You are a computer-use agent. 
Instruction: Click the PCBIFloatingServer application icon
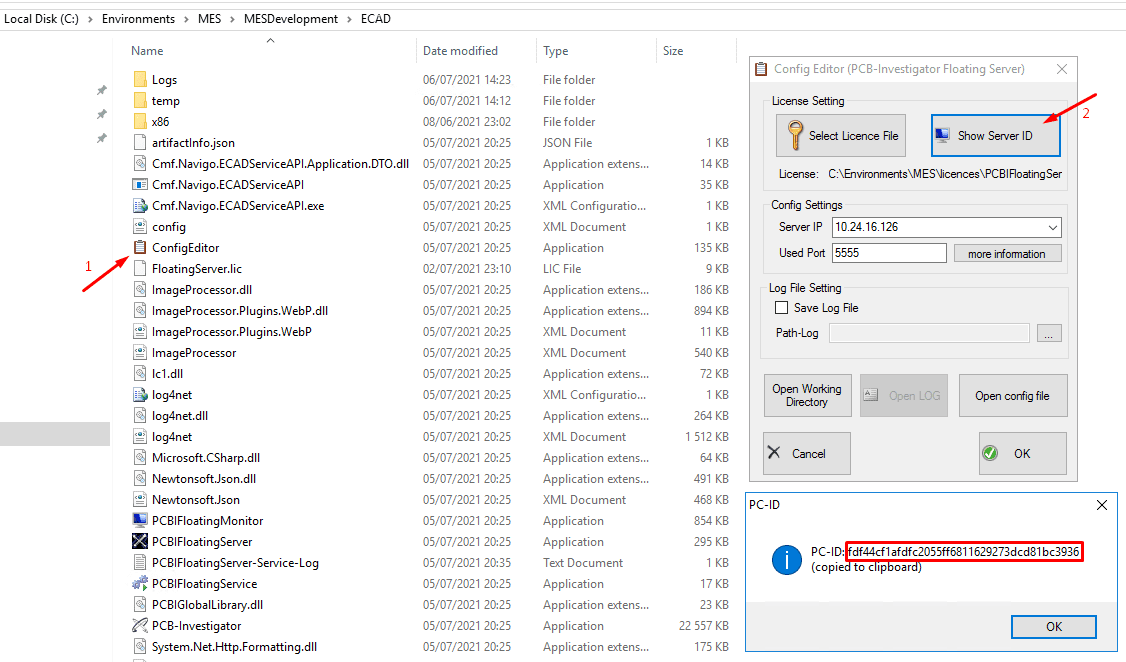pos(140,541)
